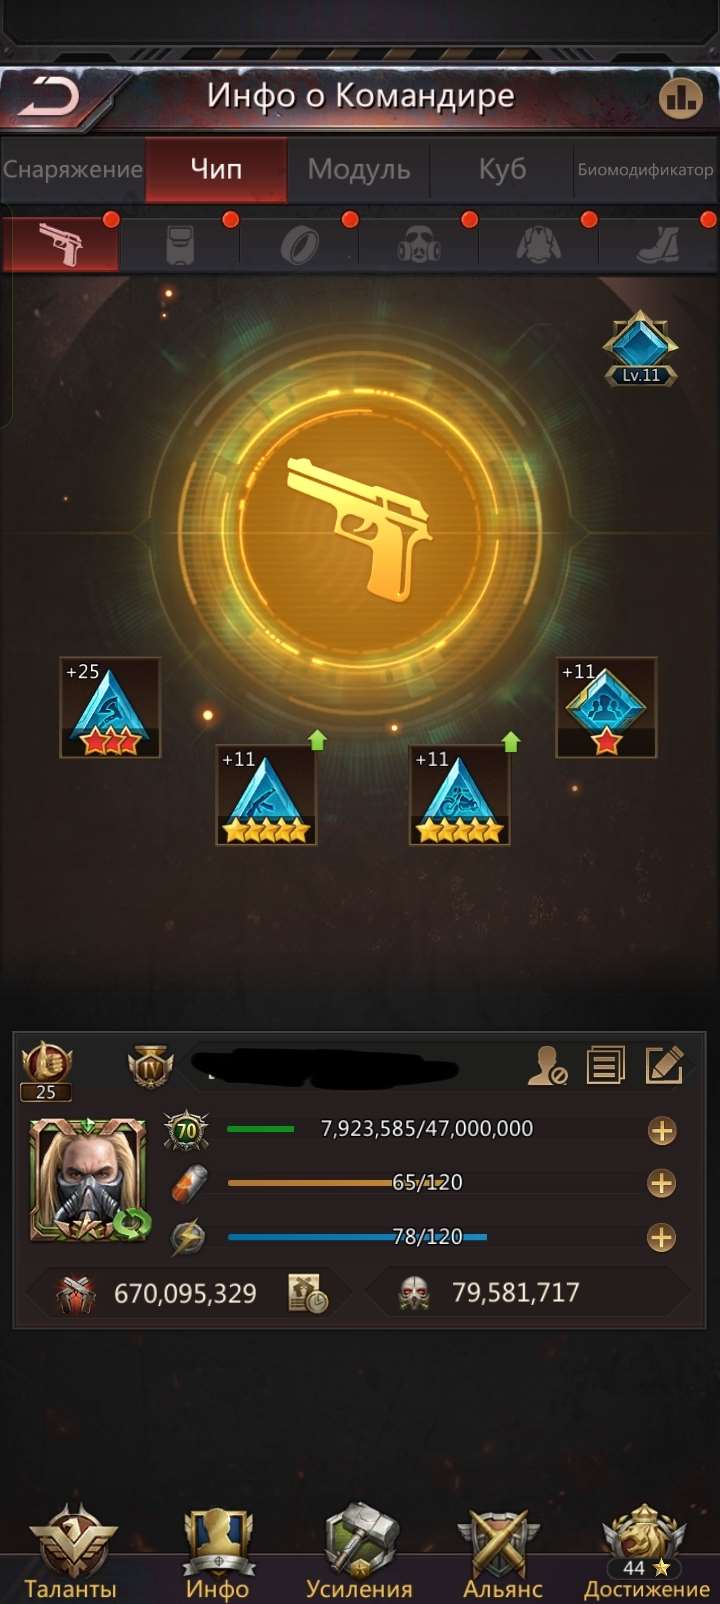Image resolution: width=720 pixels, height=1604 pixels.
Task: Open the edit commander name icon
Action: [x=664, y=1066]
